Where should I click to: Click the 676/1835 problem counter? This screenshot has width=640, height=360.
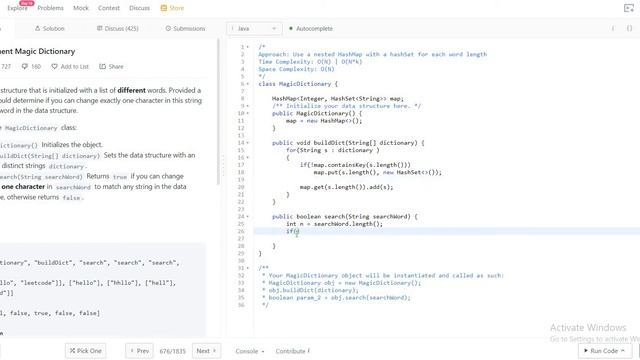click(x=173, y=351)
